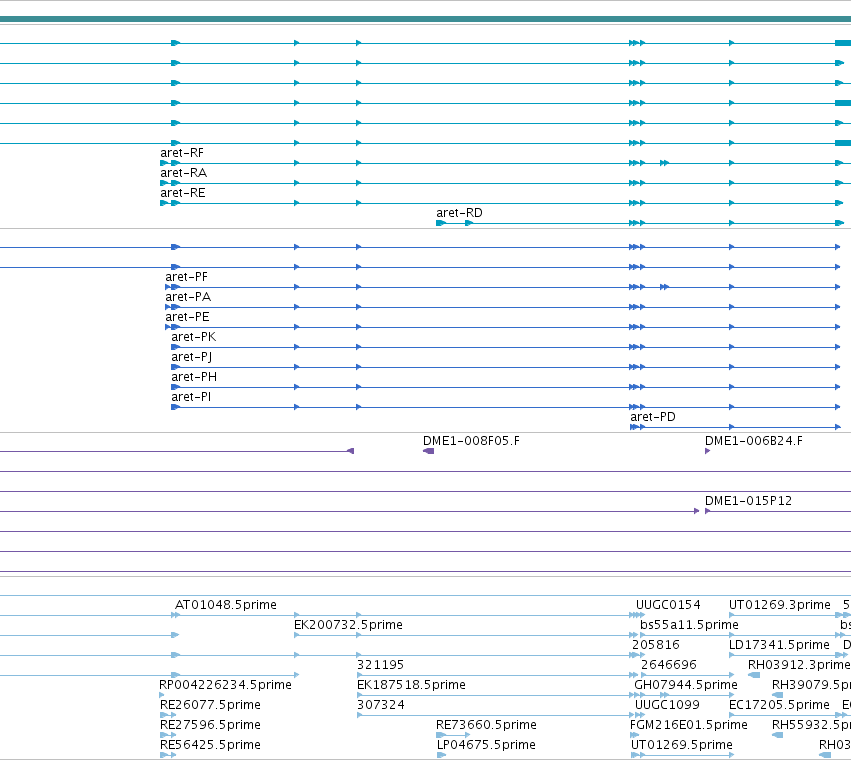This screenshot has height=760, width=851.
Task: Select the 205816 EST label
Action: pyautogui.click(x=656, y=645)
